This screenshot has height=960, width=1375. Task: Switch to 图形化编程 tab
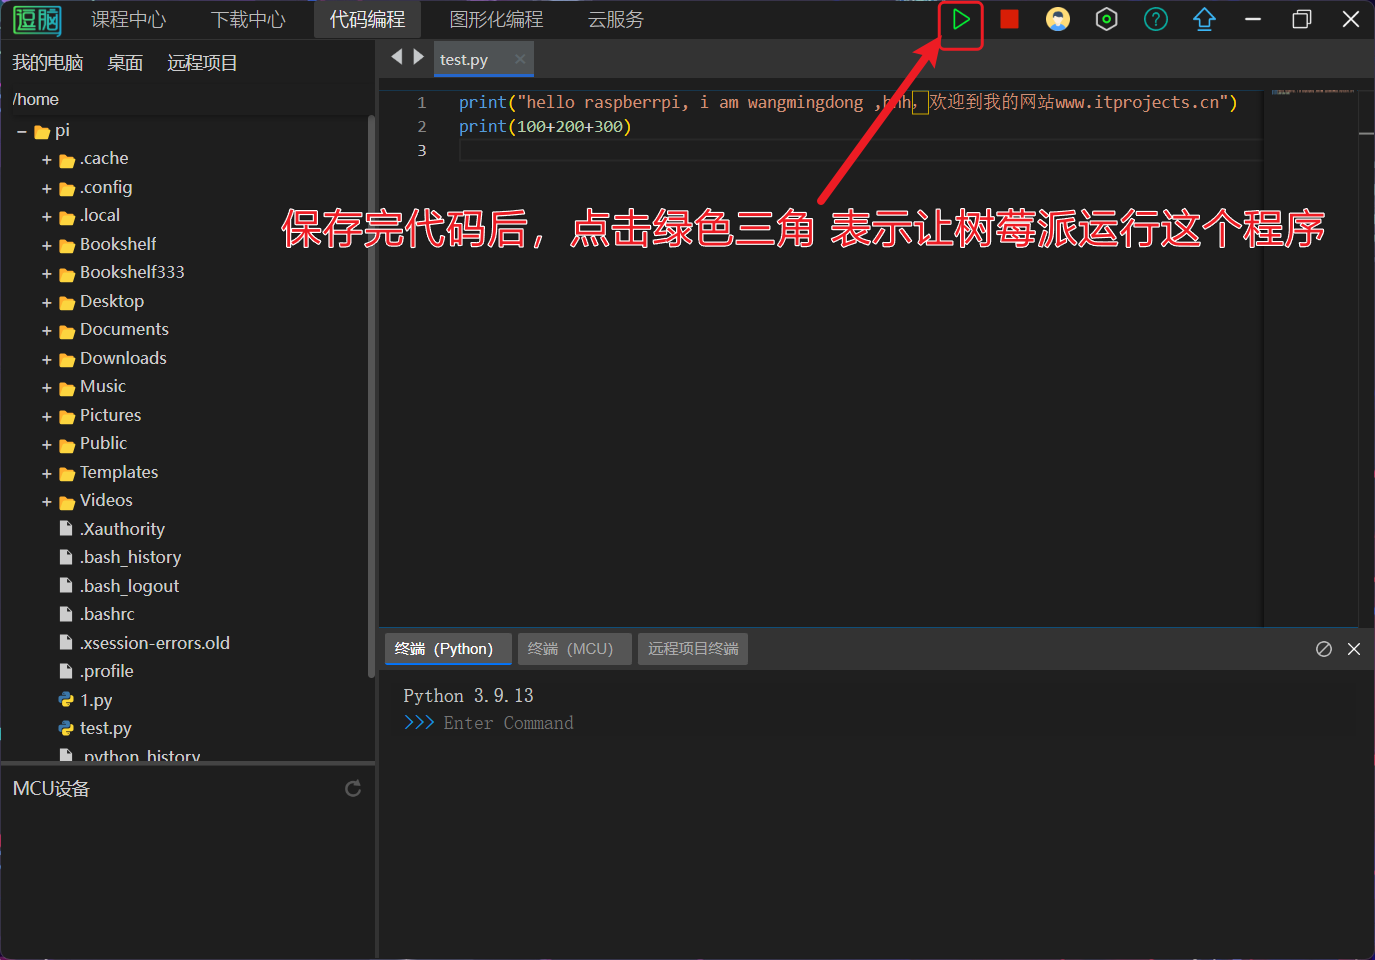click(x=496, y=20)
